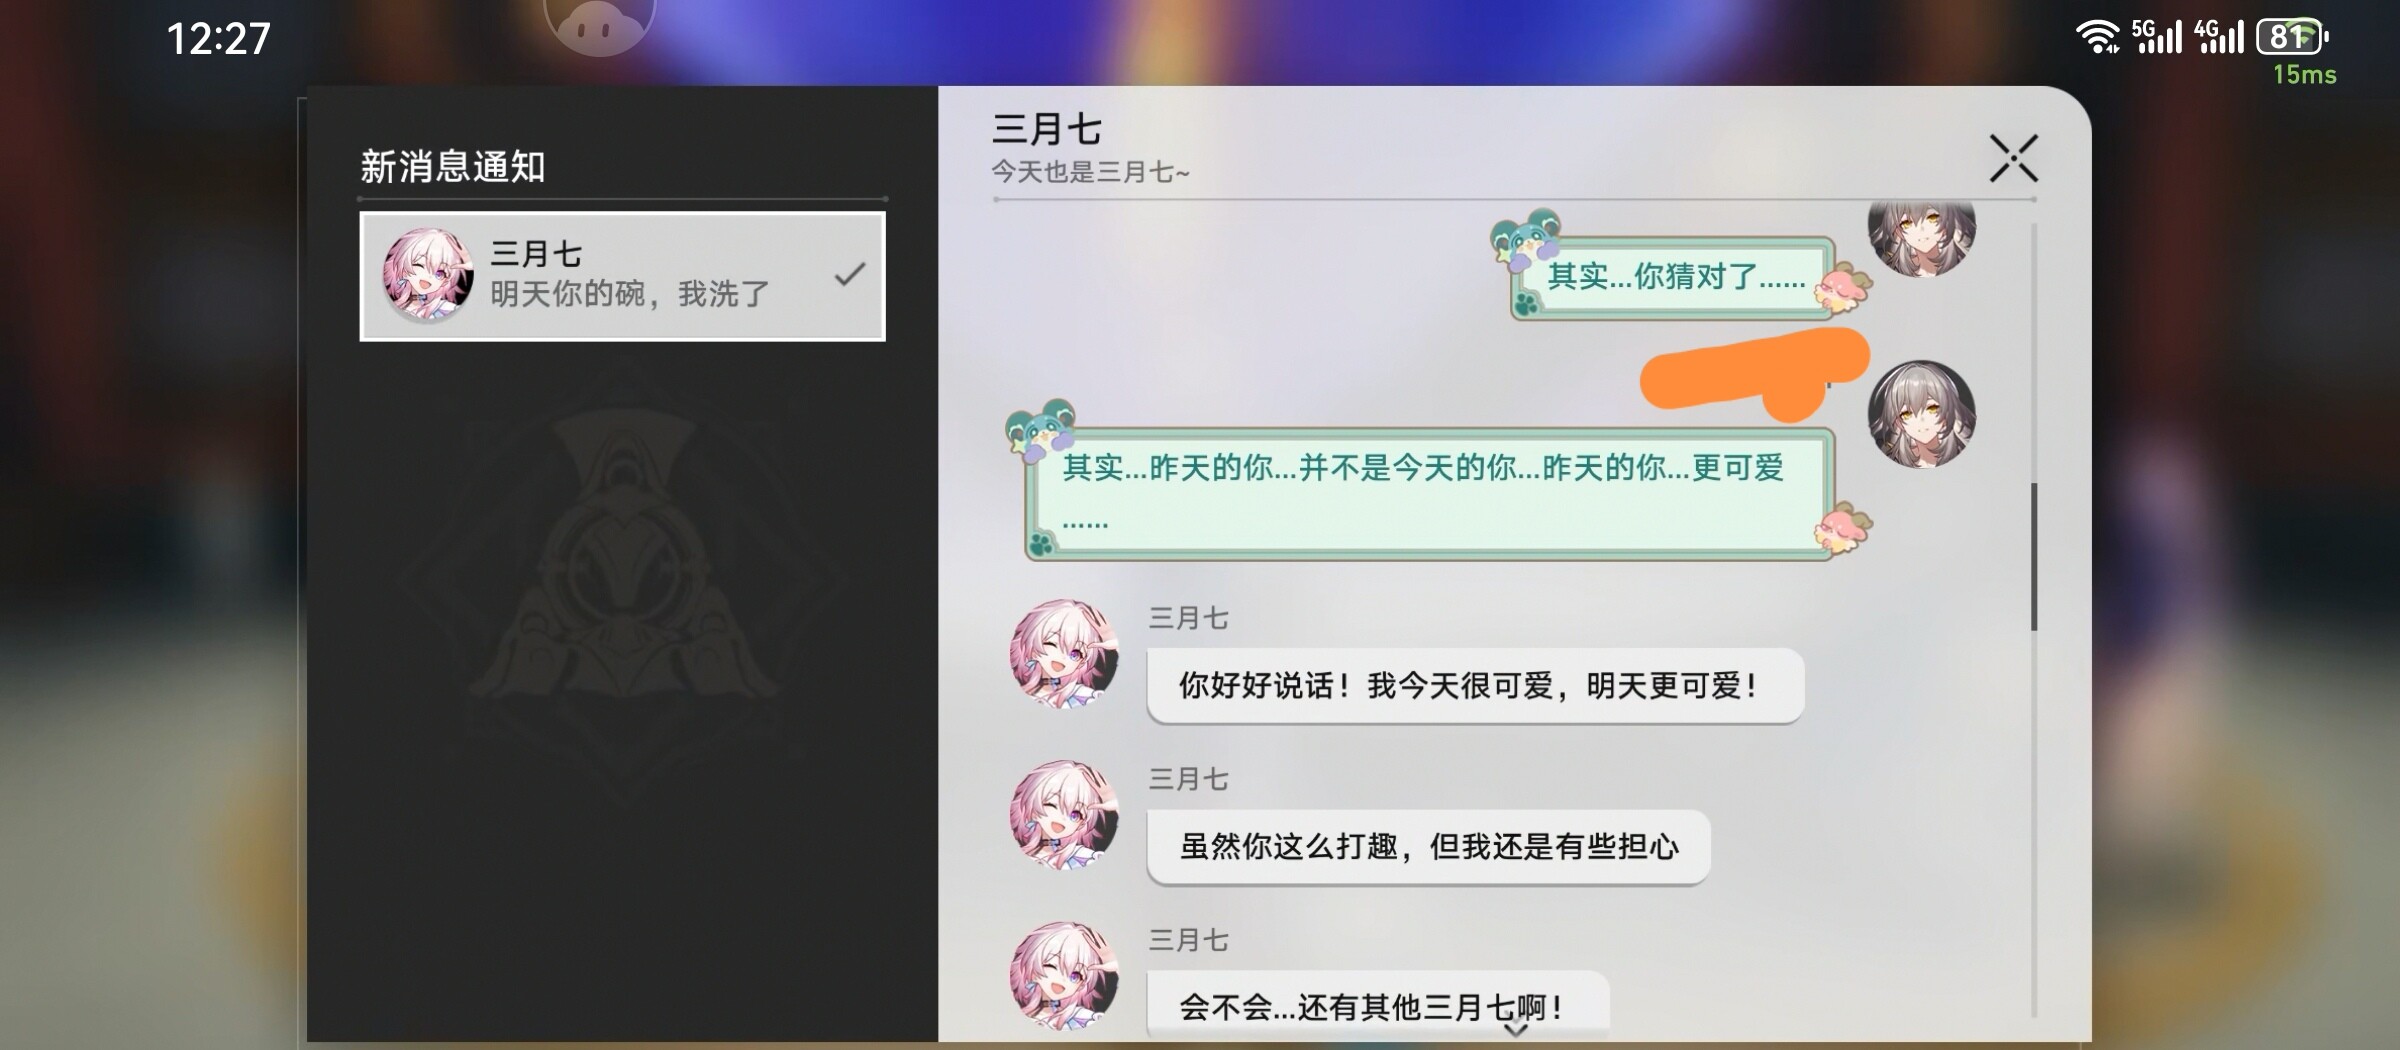The height and width of the screenshot is (1050, 2400).
Task: Select the 其实...你猜对了 message bubble
Action: click(x=1672, y=277)
